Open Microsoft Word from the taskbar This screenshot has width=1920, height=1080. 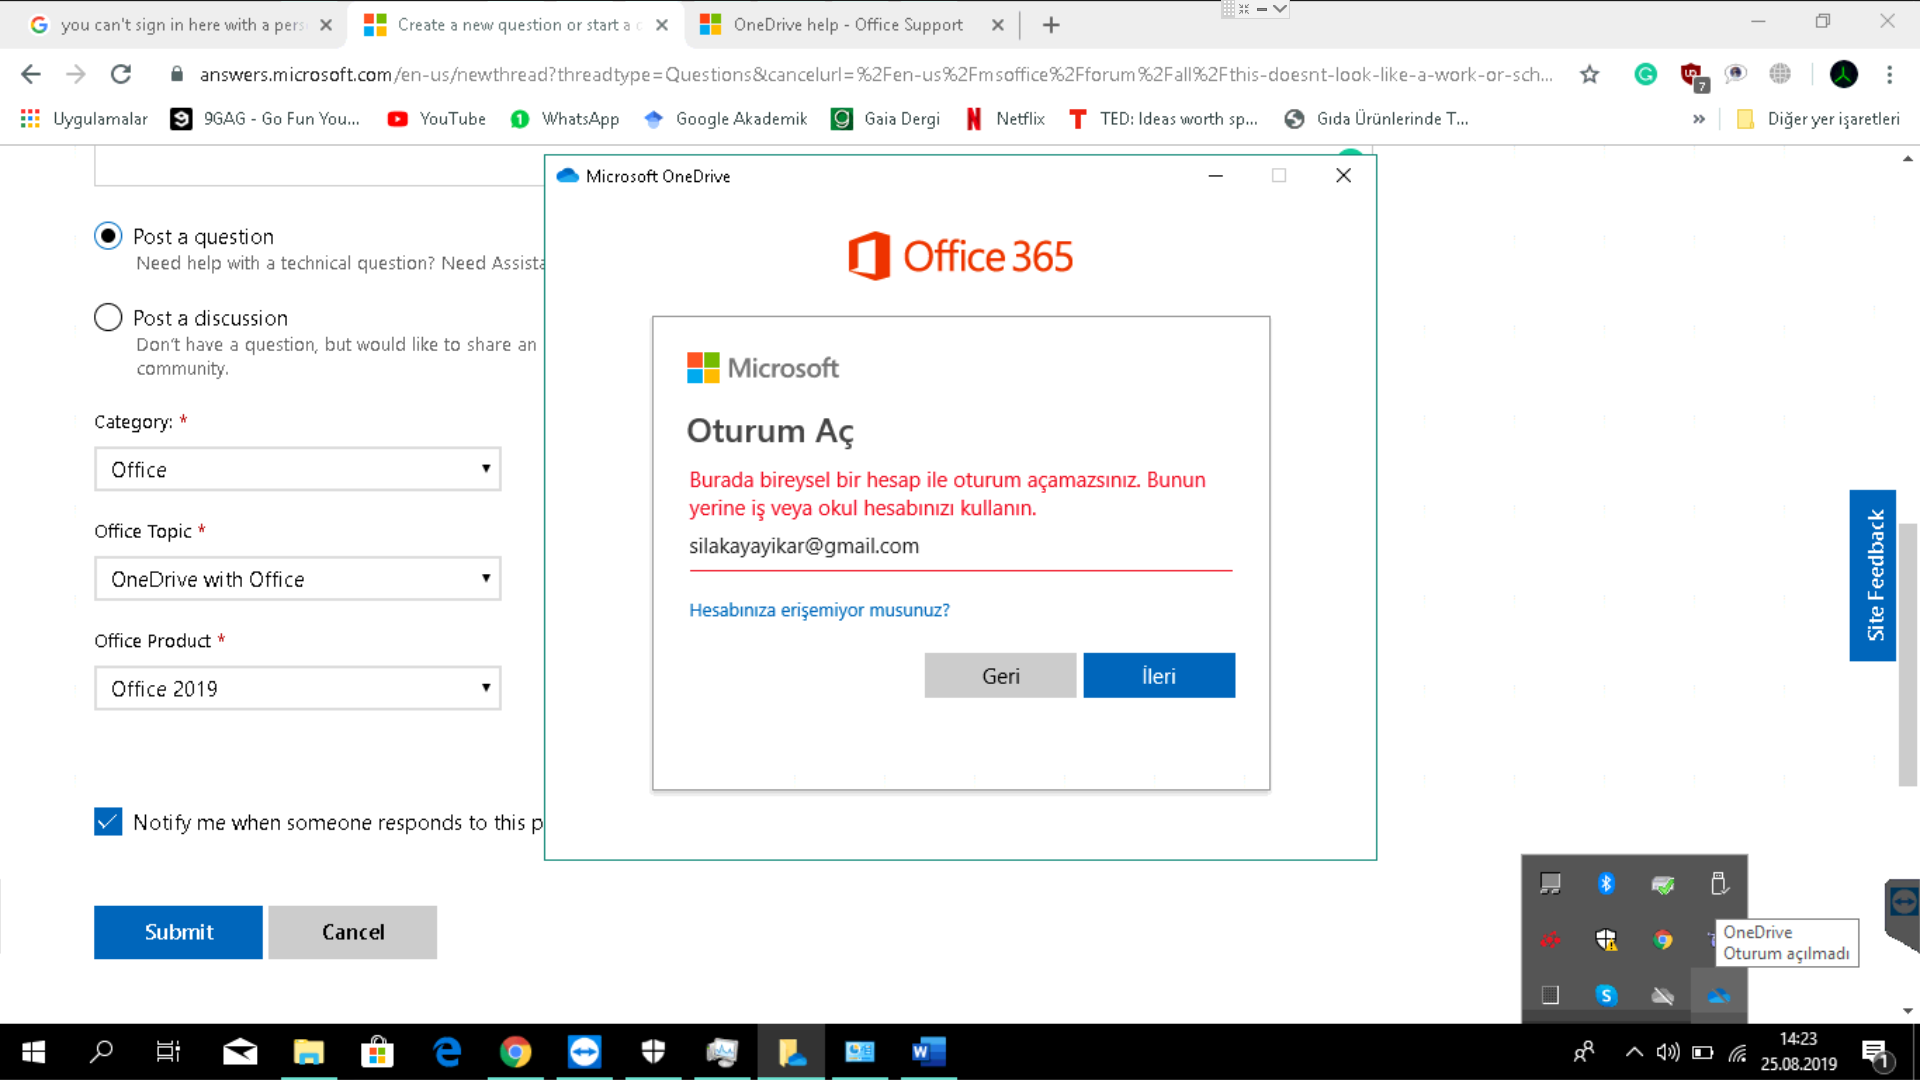928,1052
